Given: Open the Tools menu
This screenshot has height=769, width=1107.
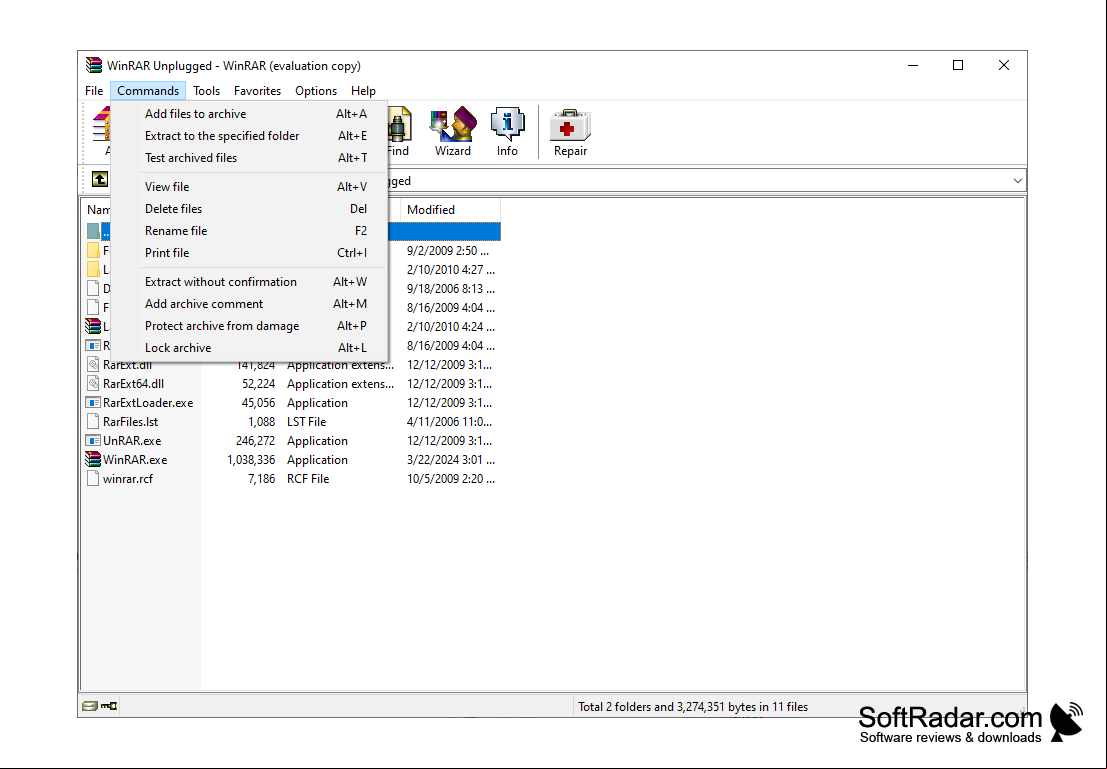Looking at the screenshot, I should pyautogui.click(x=206, y=90).
